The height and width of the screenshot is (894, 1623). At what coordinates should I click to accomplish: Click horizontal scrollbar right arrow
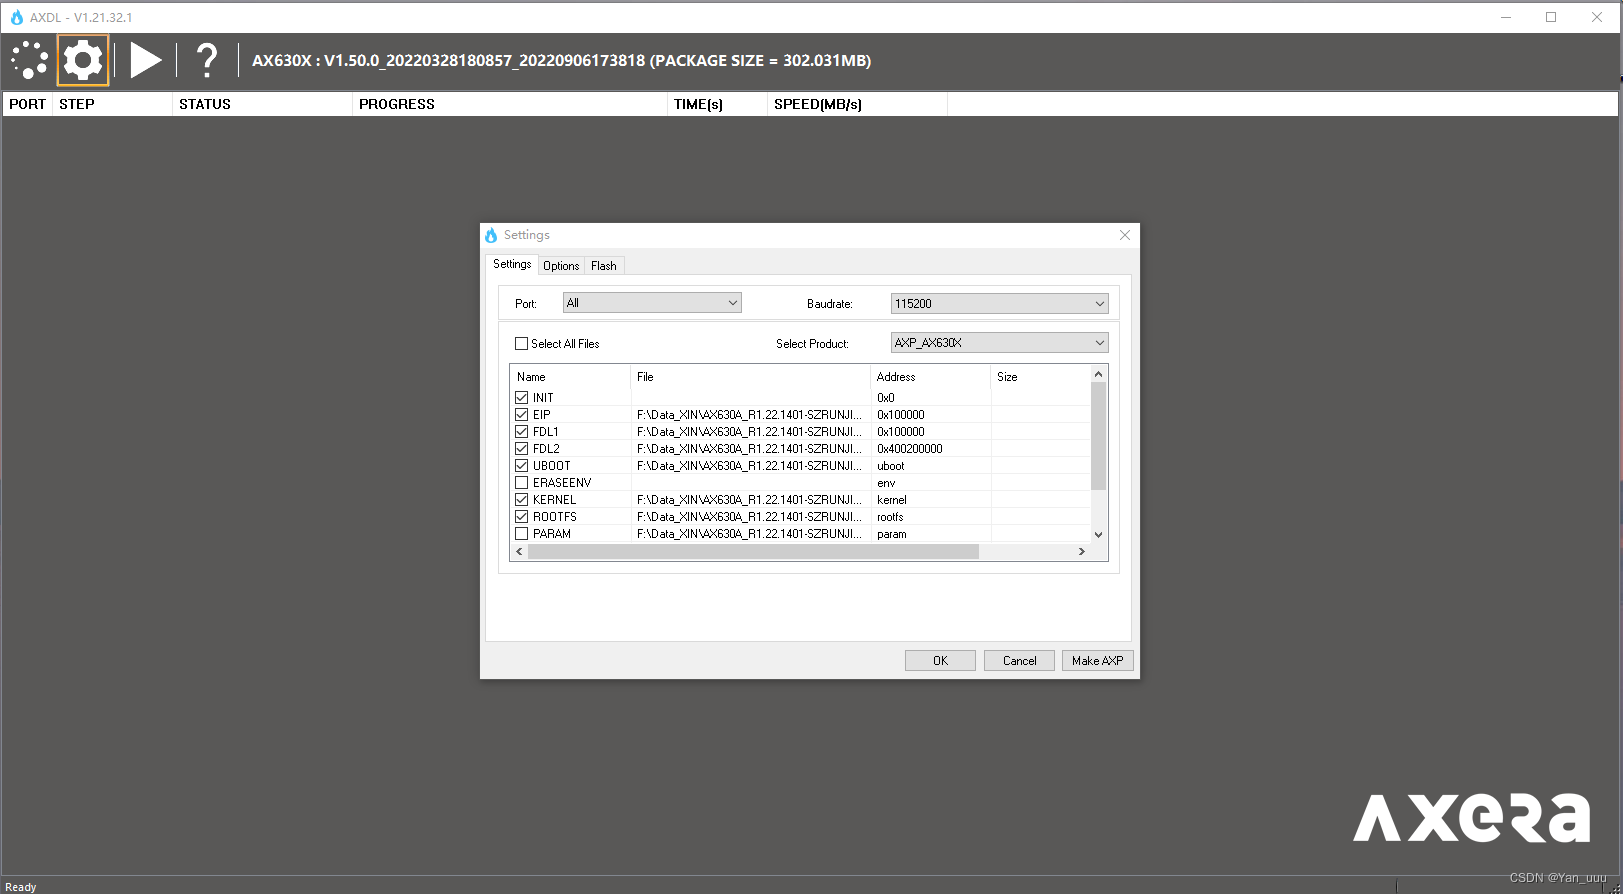coord(1081,552)
